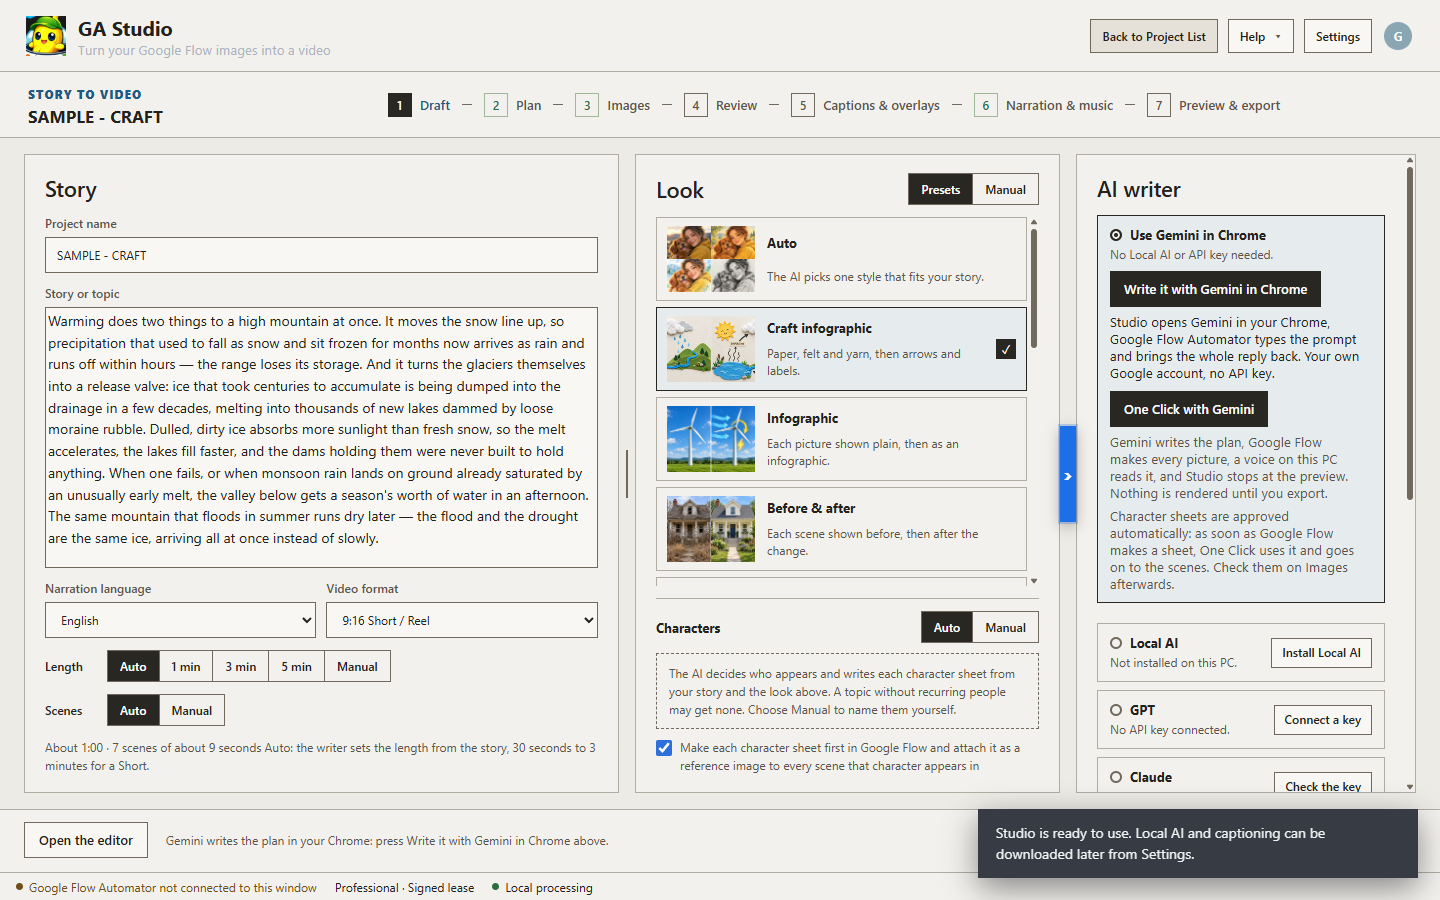Click AI writer panel scroll down arrow
This screenshot has width=1440, height=900.
coord(1410,787)
